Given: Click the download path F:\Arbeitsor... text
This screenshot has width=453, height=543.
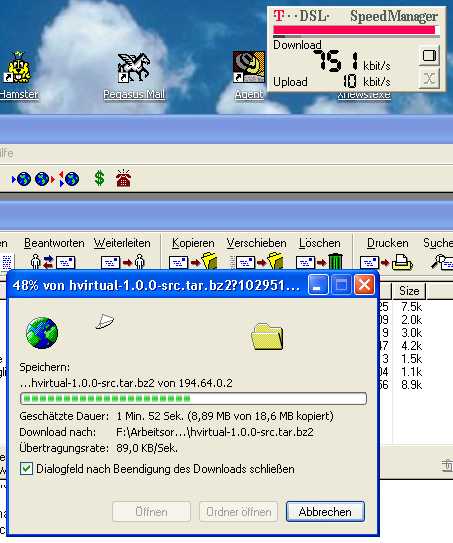Looking at the screenshot, I should pos(215,432).
